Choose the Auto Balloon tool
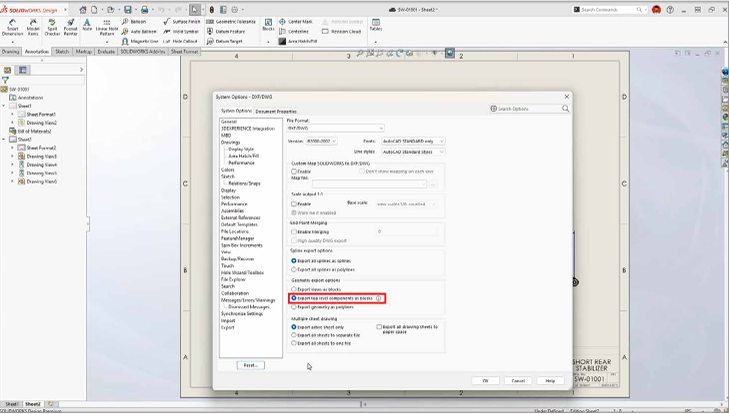729x414 pixels. click(139, 31)
